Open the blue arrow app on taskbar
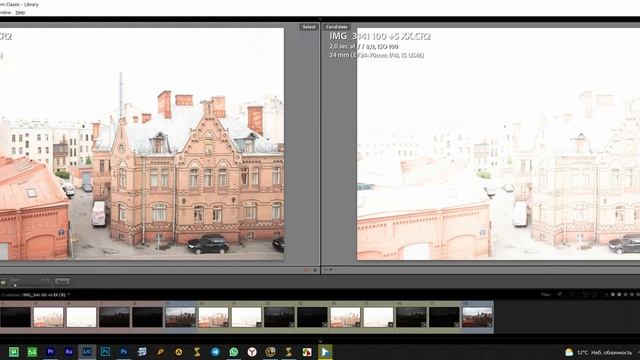The width and height of the screenshot is (640, 360). (325, 352)
